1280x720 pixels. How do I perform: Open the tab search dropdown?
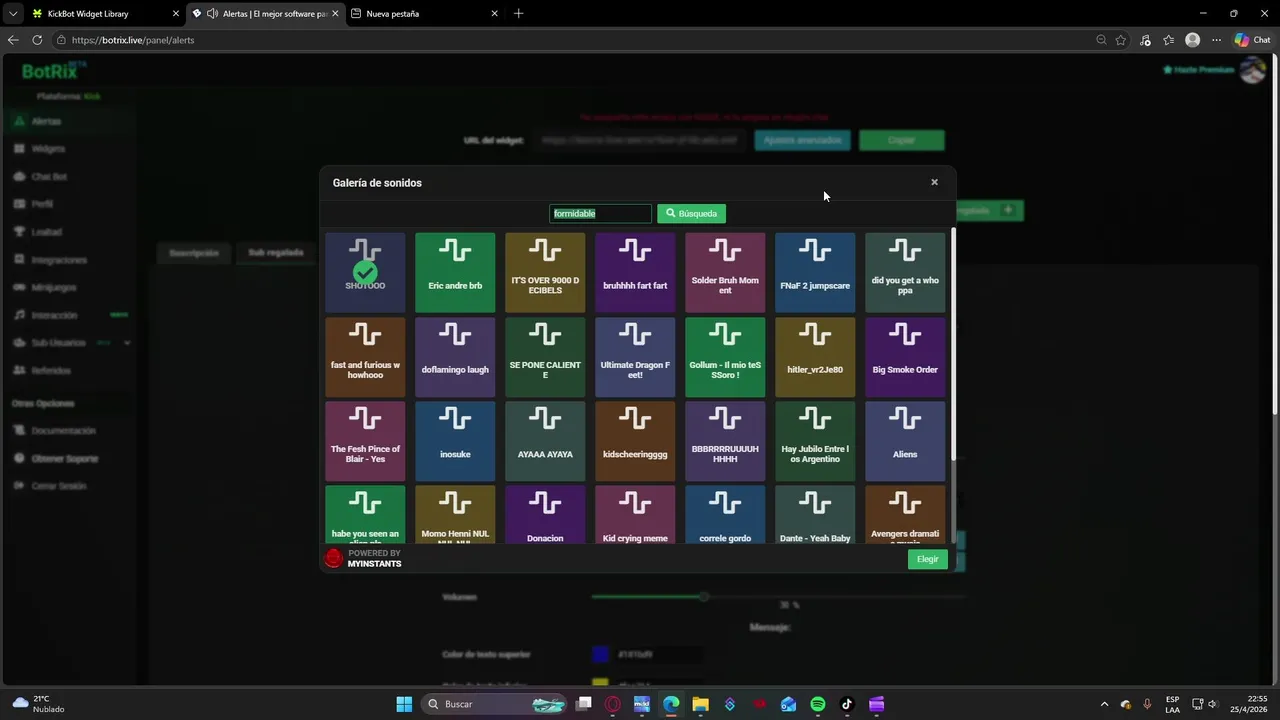[13, 14]
